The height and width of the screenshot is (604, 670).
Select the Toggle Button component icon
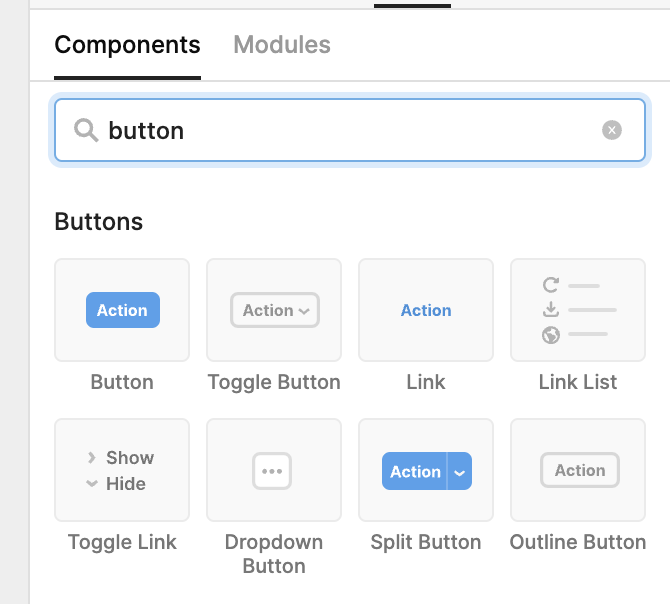tap(274, 310)
